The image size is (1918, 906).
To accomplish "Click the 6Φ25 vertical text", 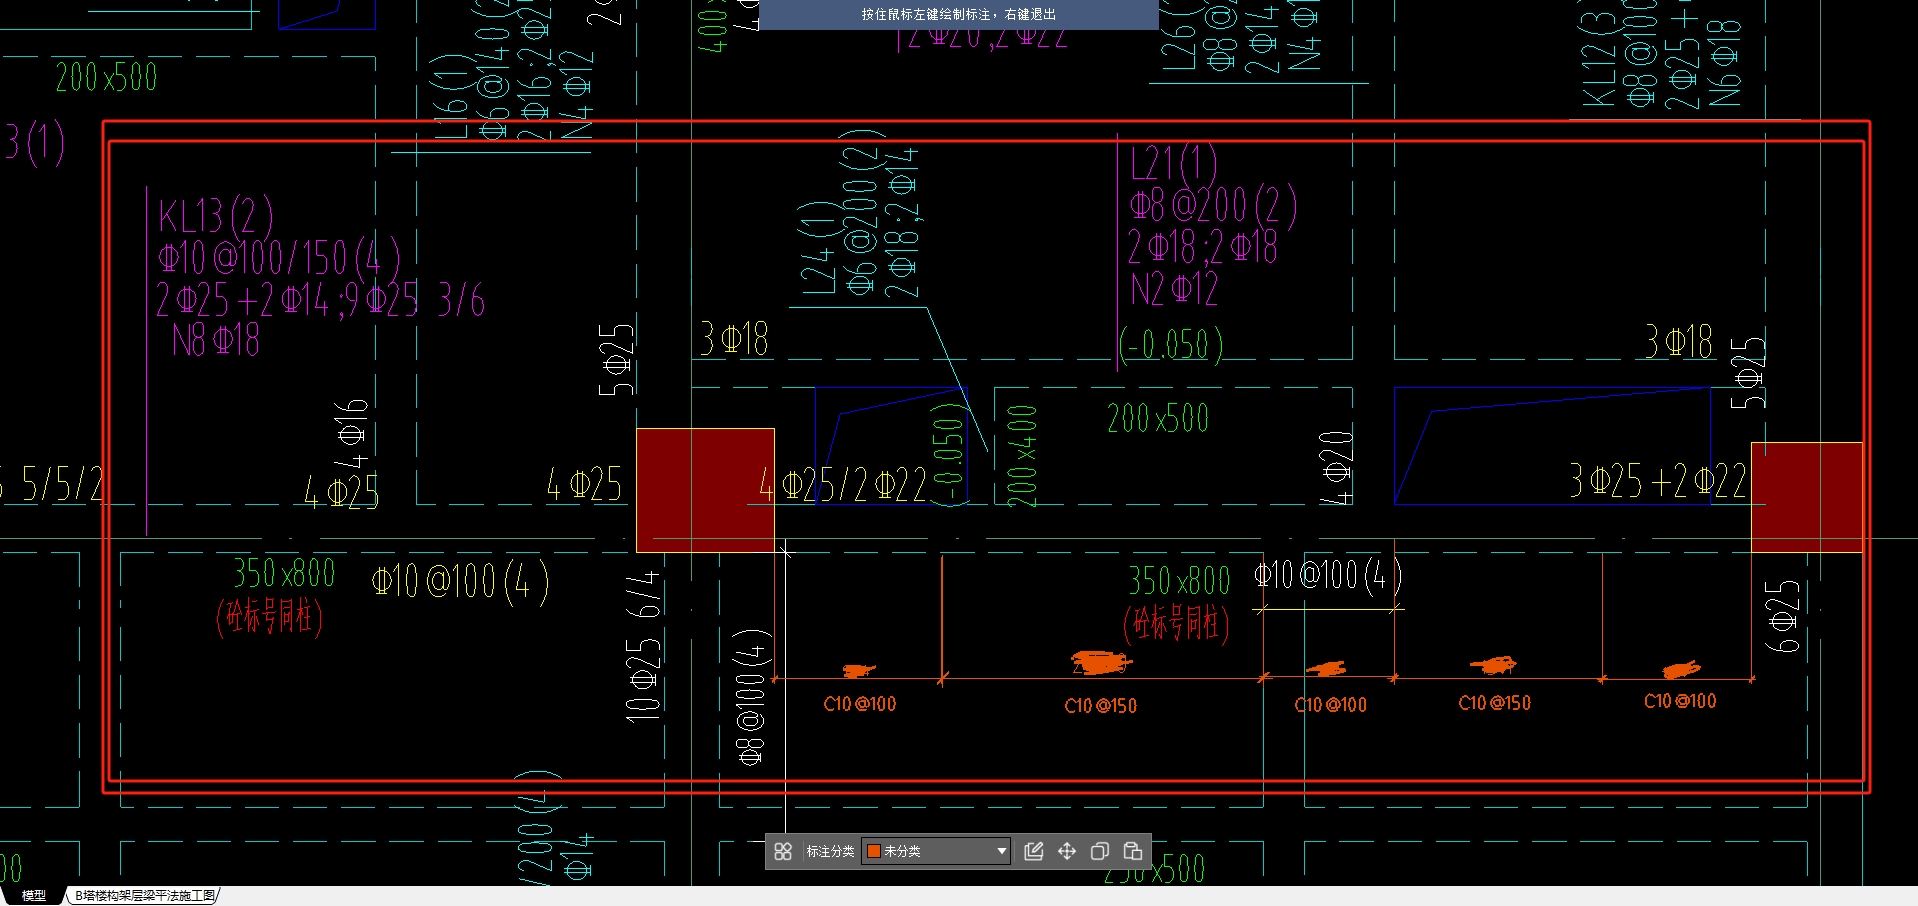I will (x=1782, y=616).
